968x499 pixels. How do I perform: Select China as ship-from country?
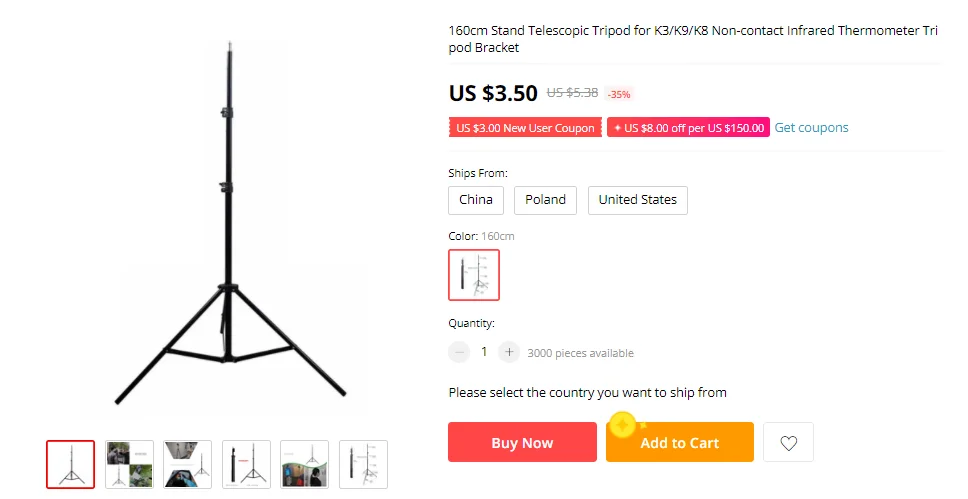pyautogui.click(x=476, y=200)
